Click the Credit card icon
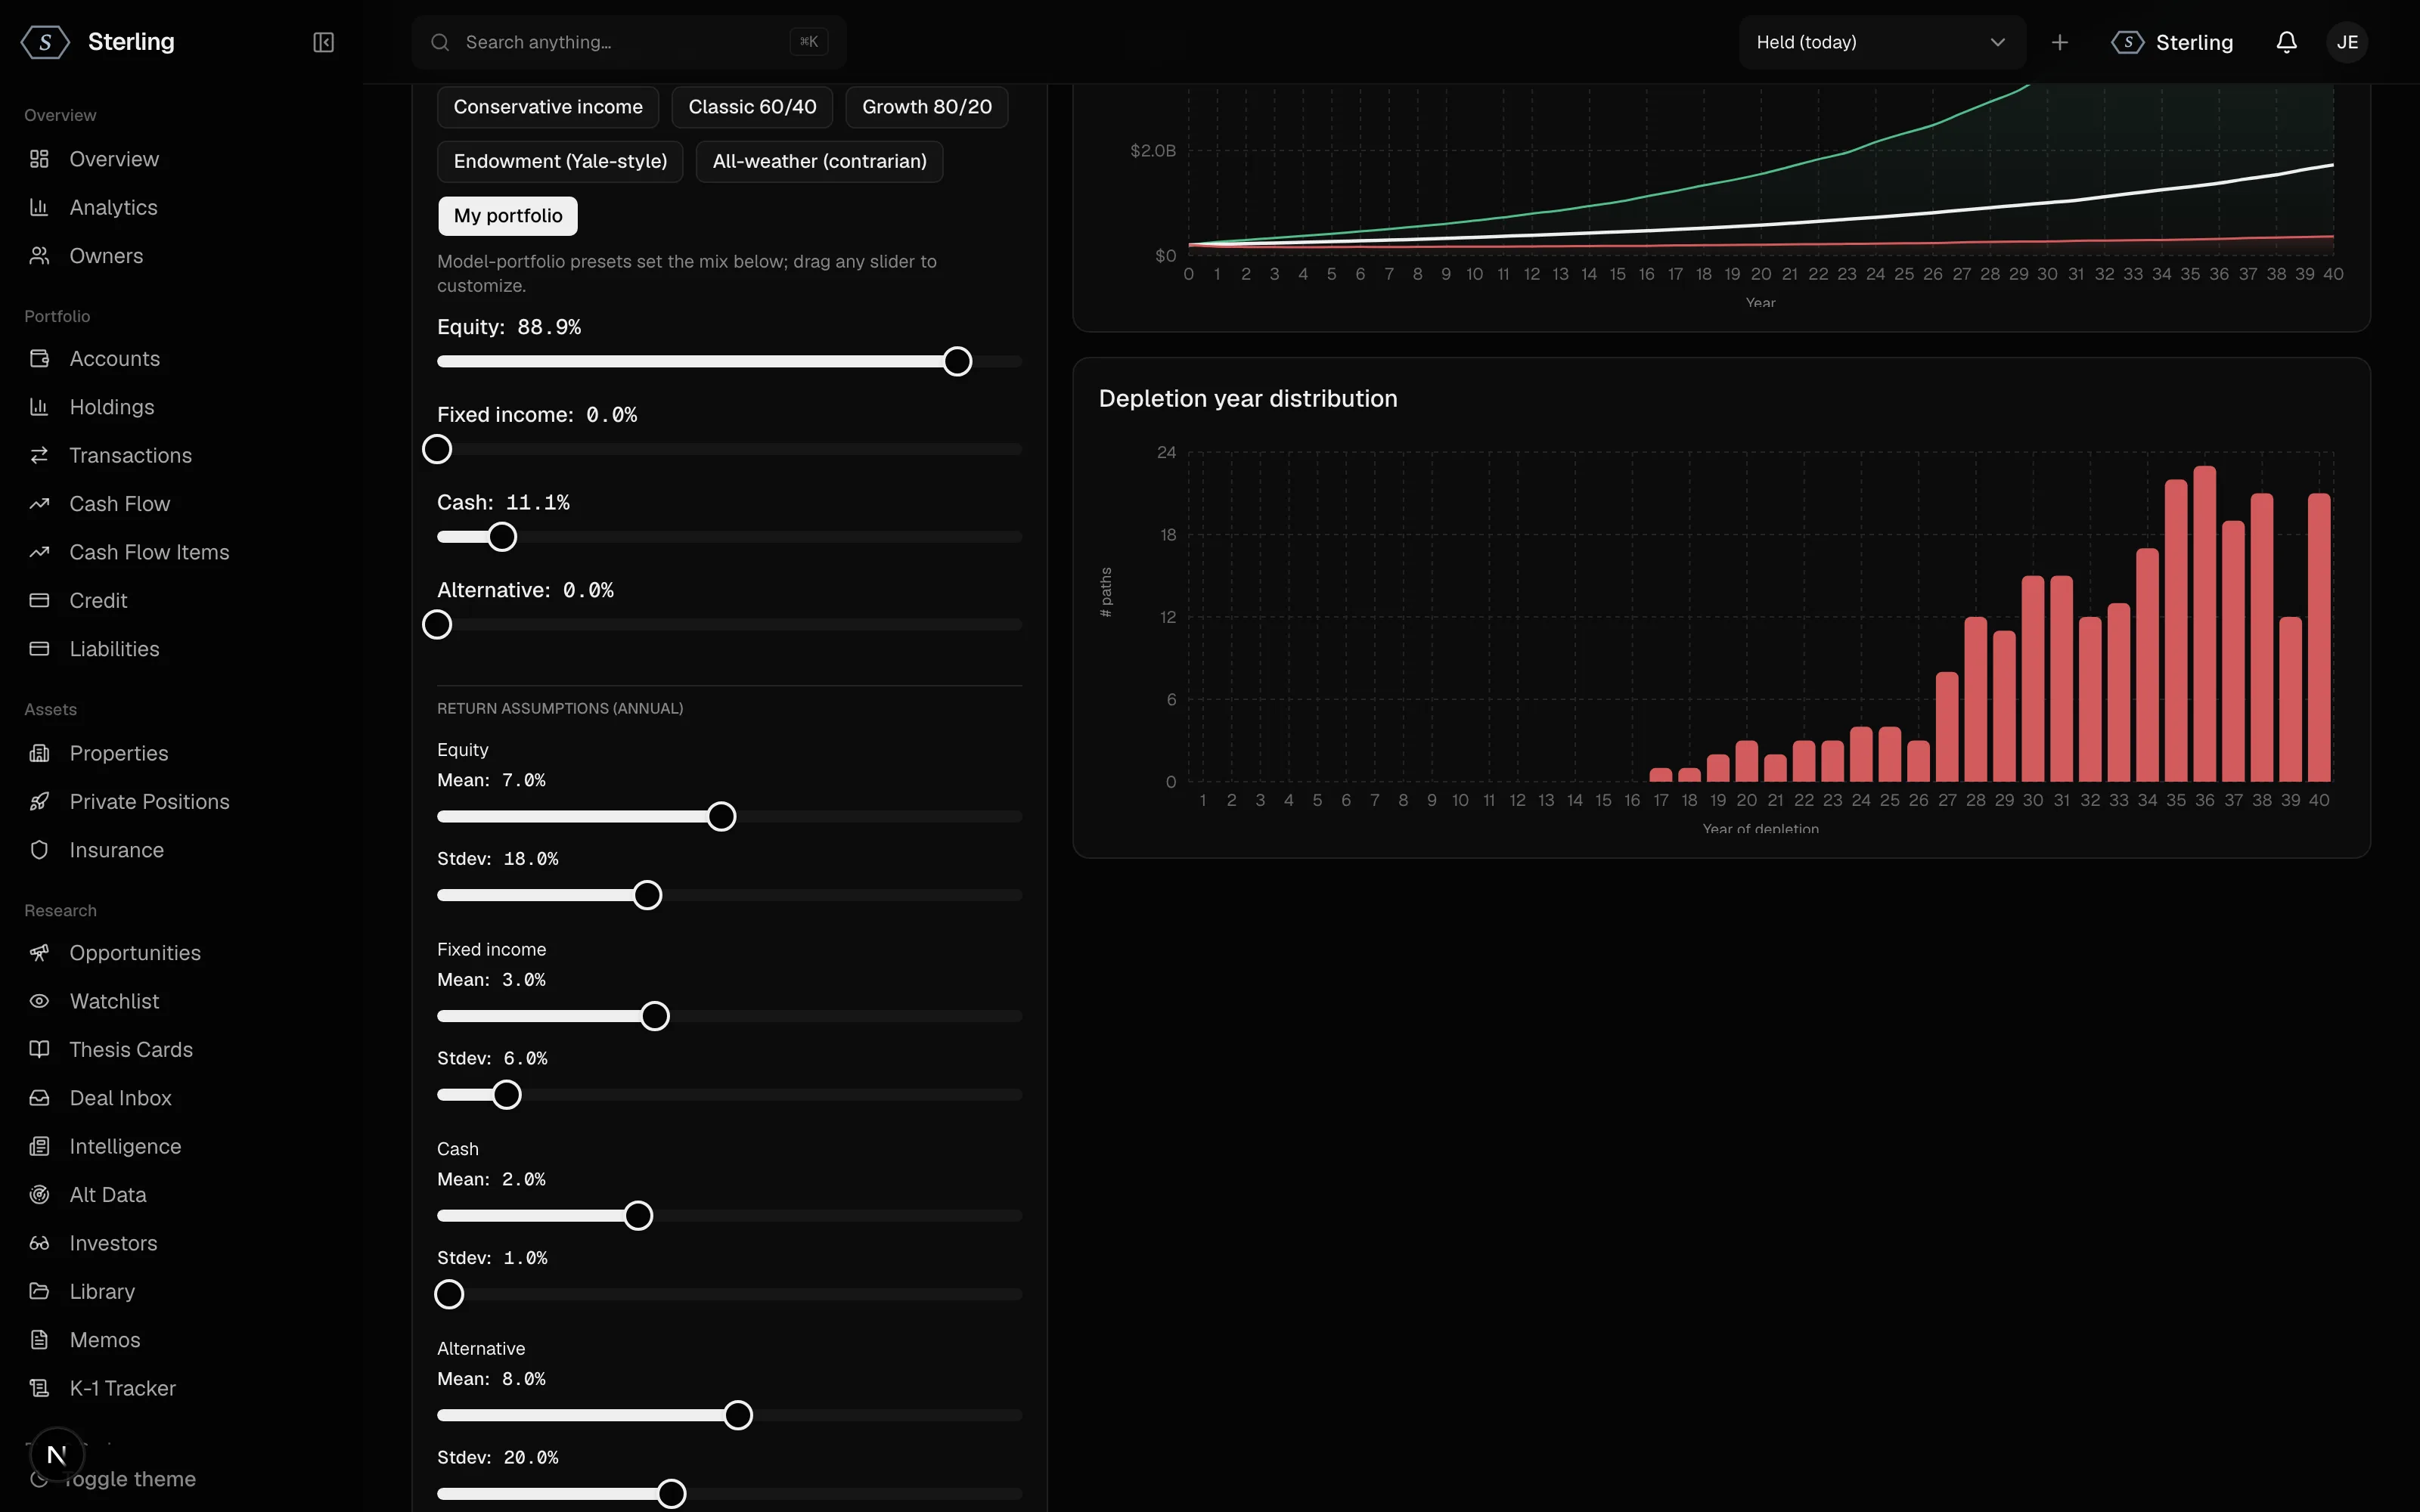 pos(39,600)
